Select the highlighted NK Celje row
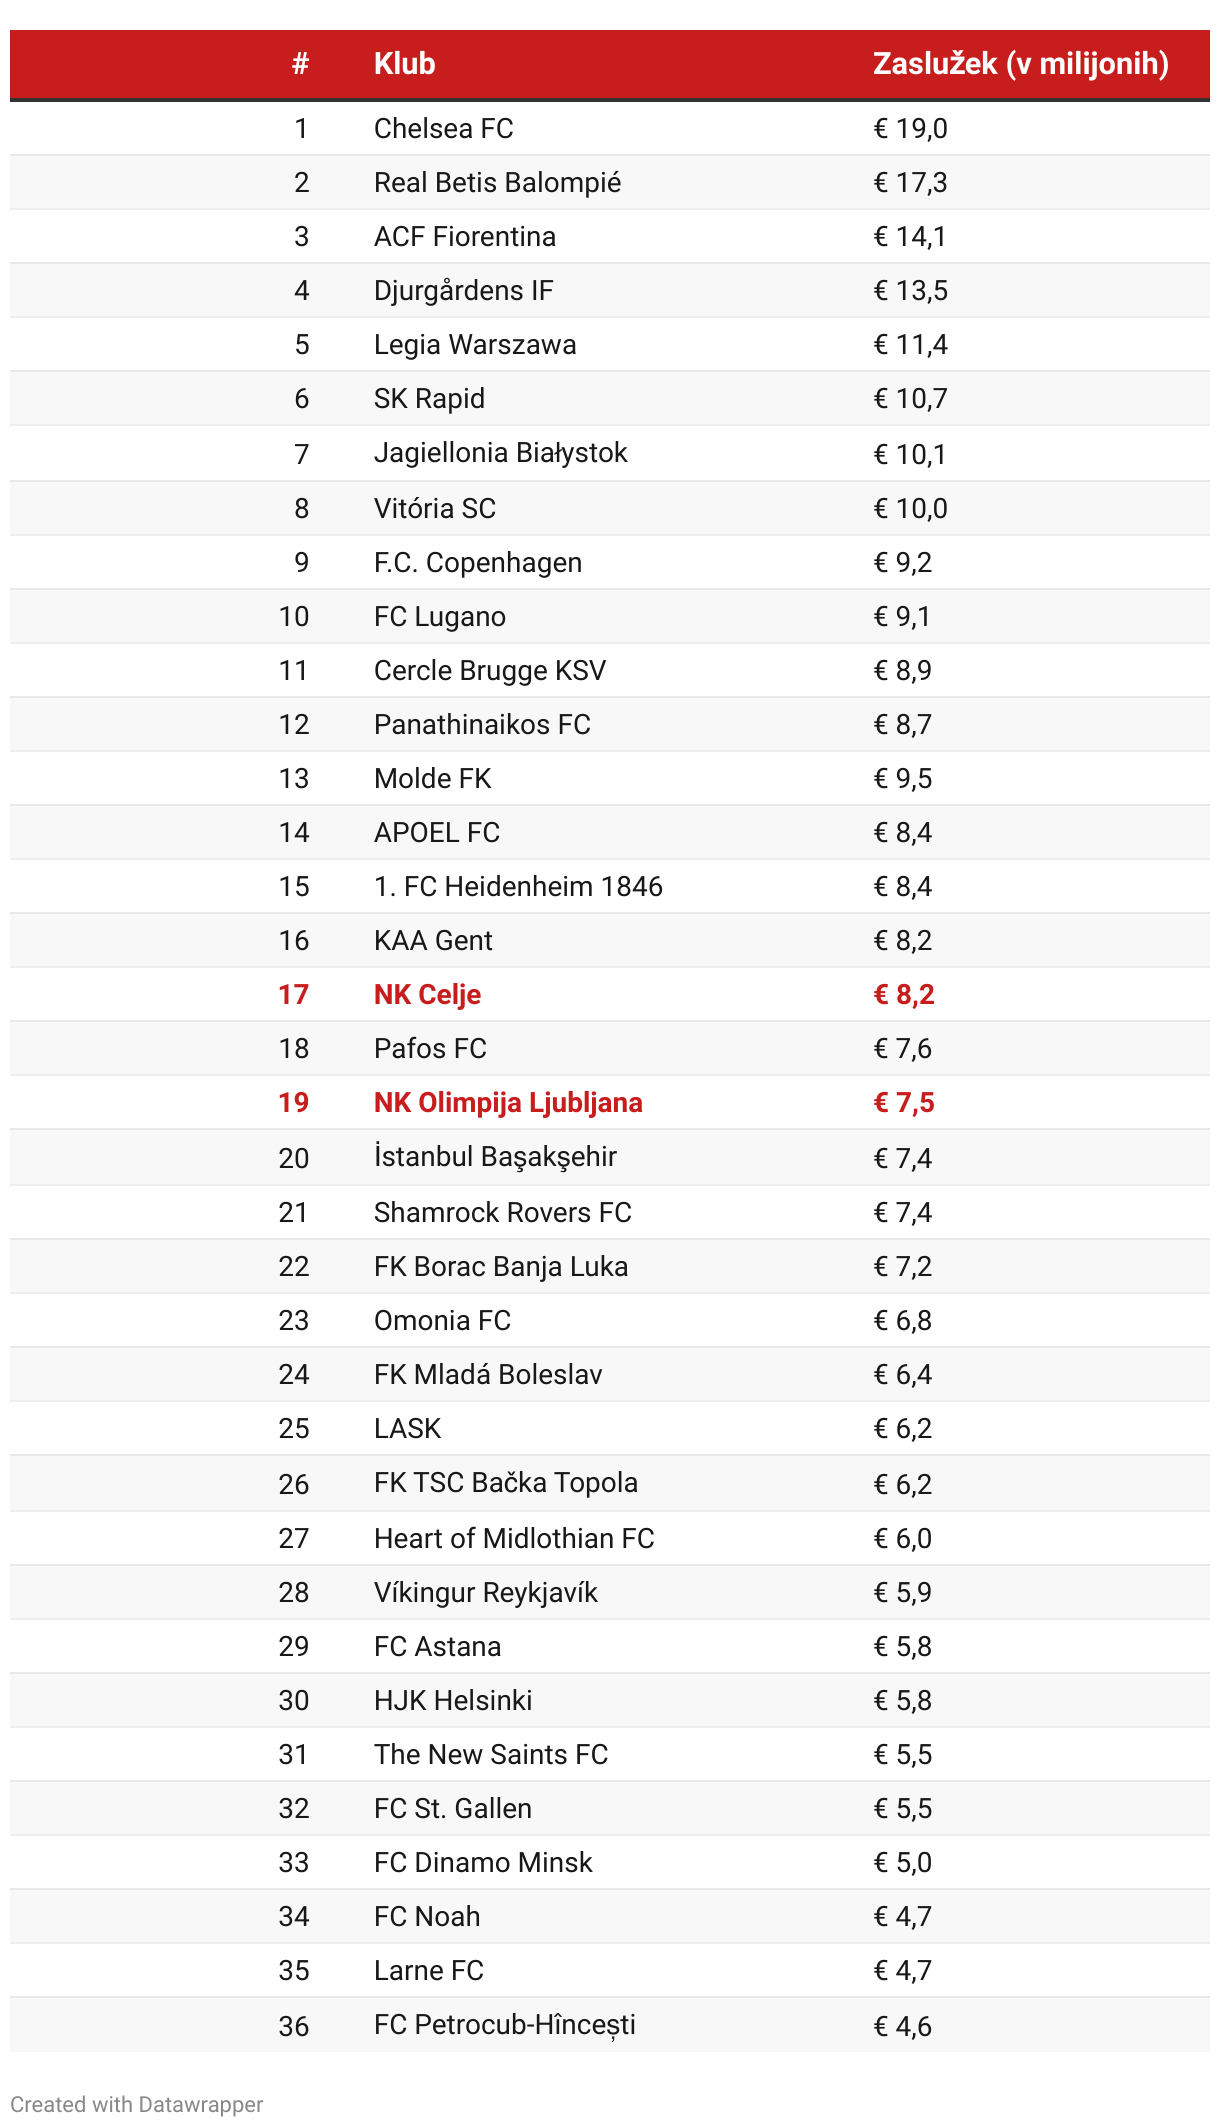 610,994
